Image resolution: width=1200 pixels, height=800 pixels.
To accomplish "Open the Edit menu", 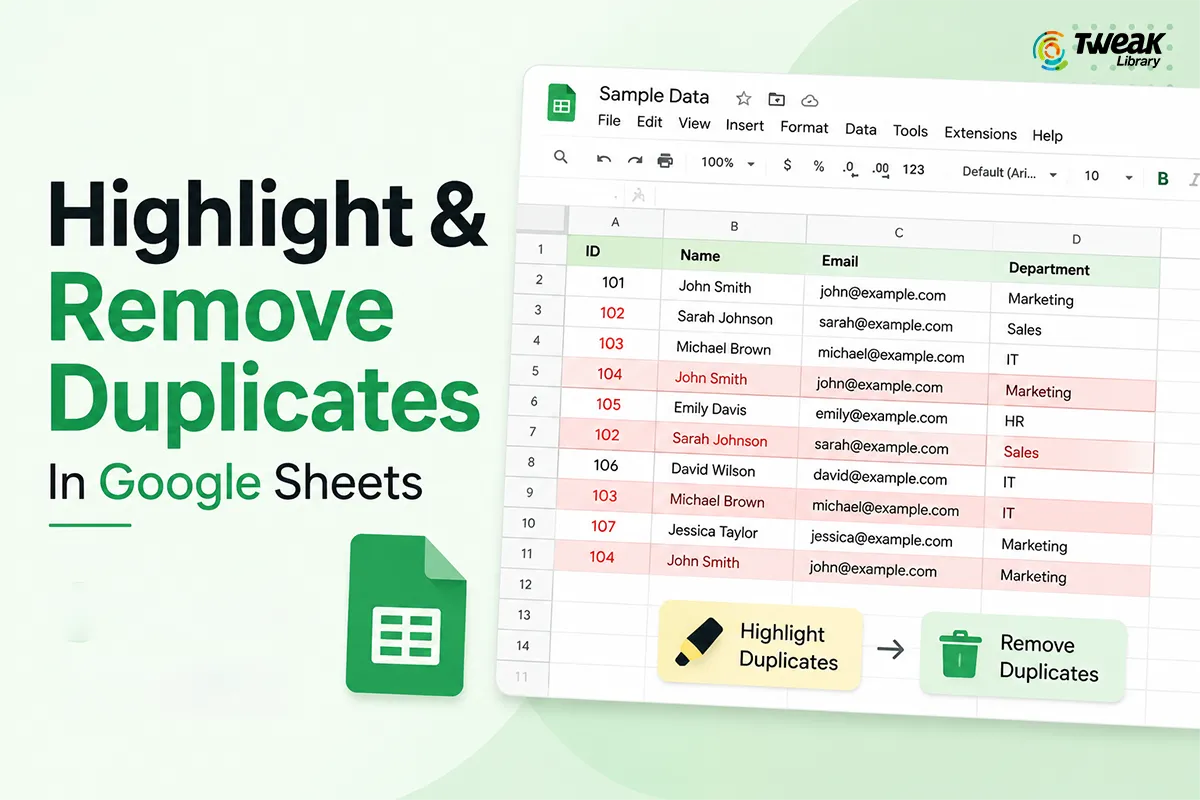I will 650,122.
